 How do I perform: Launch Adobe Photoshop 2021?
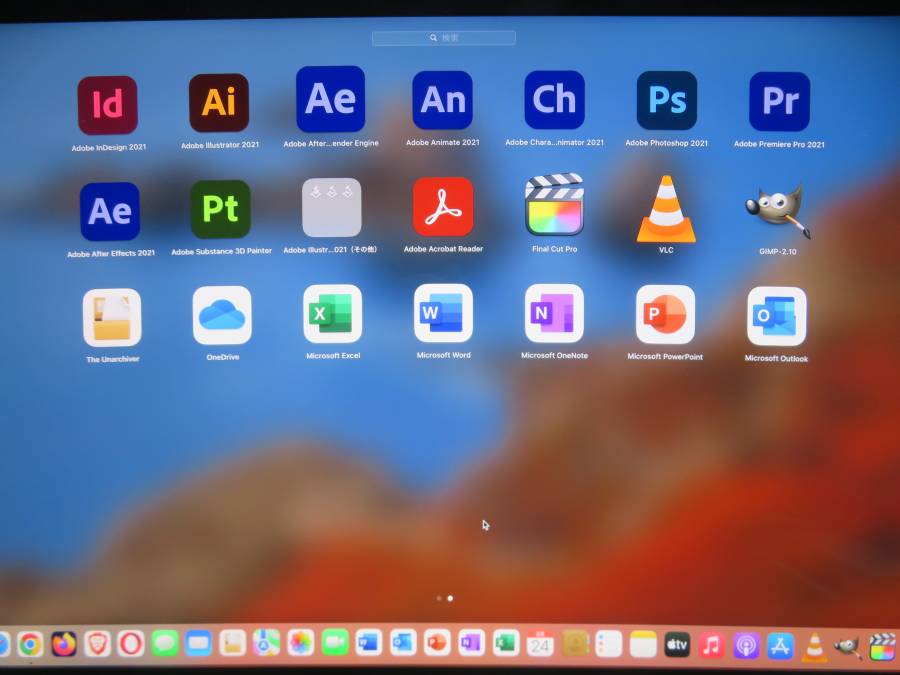[x=666, y=100]
